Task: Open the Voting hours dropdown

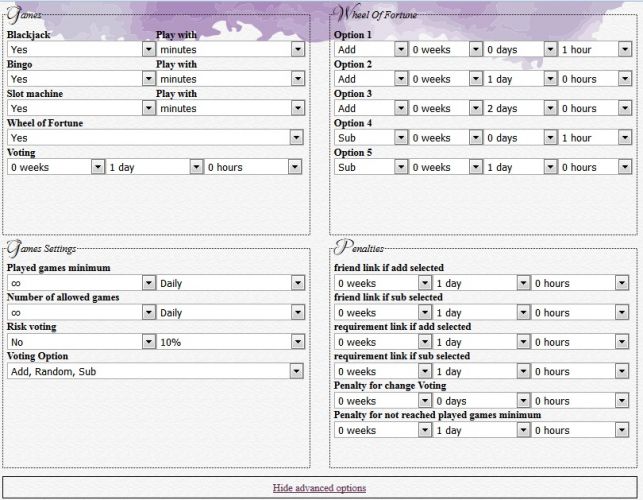Action: coord(253,168)
